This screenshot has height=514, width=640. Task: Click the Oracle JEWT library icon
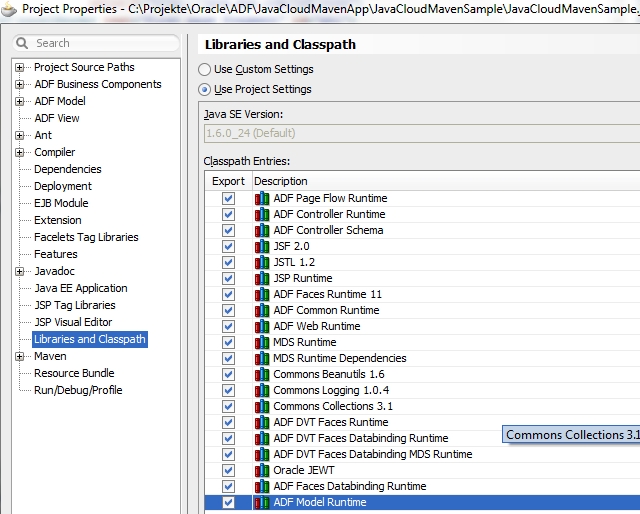click(x=262, y=470)
